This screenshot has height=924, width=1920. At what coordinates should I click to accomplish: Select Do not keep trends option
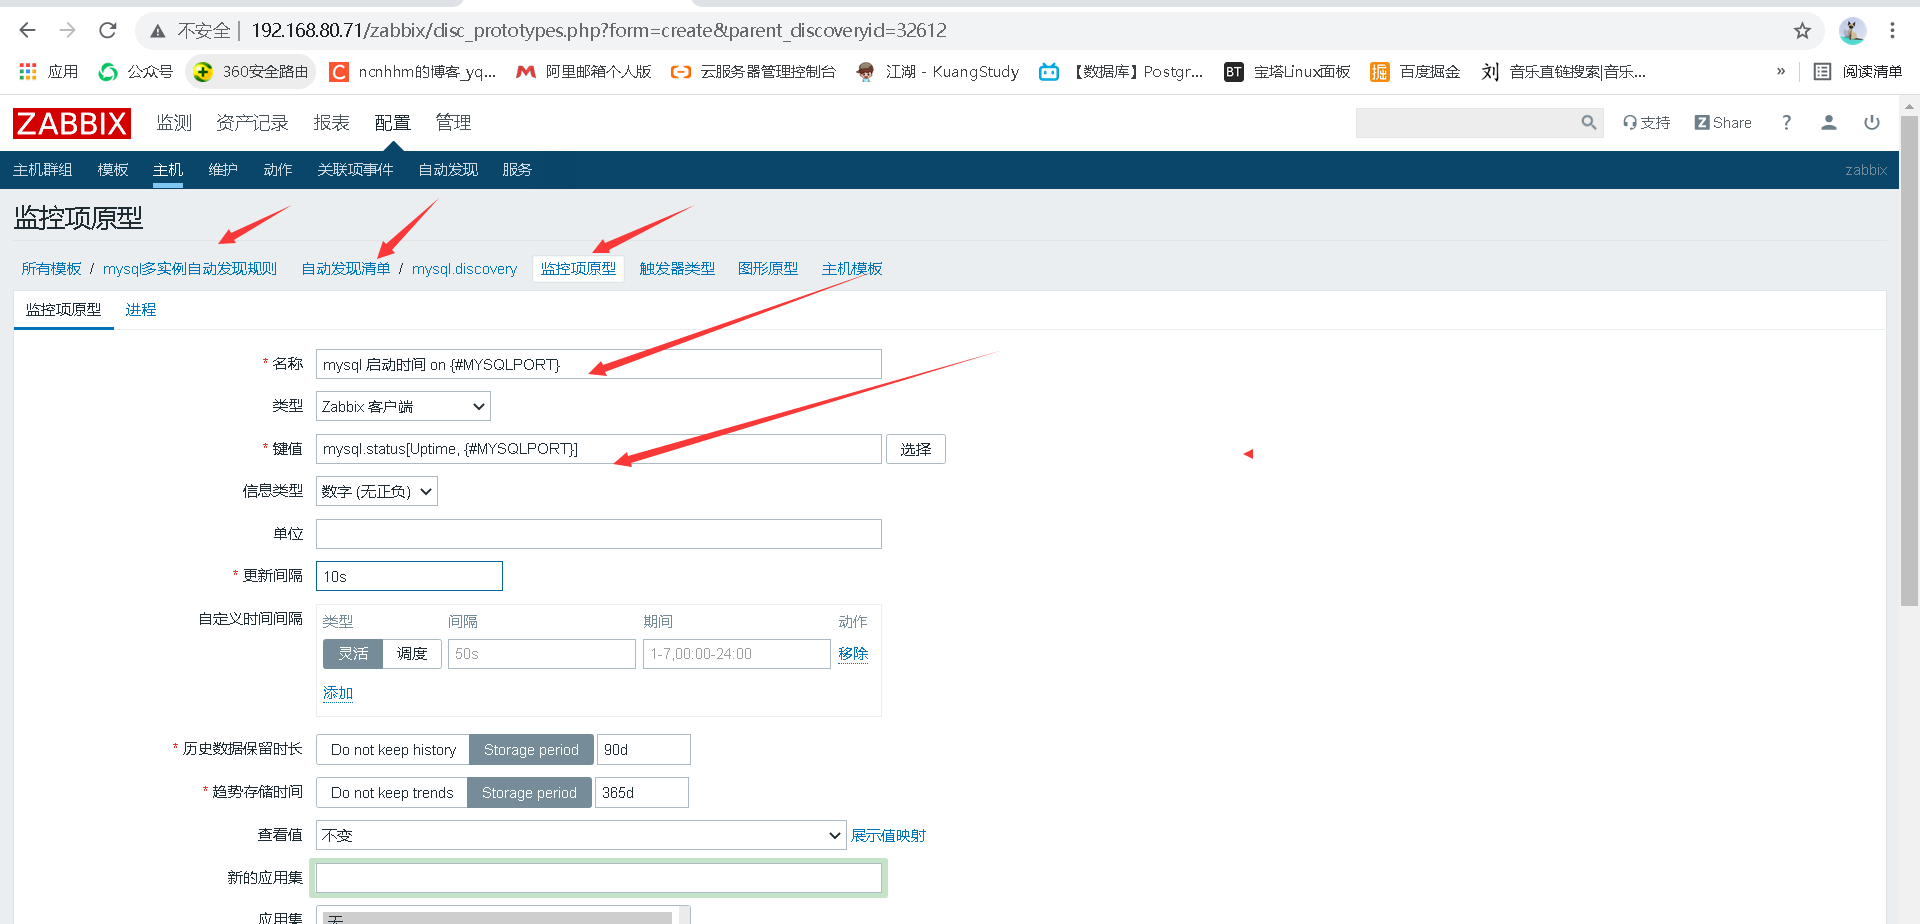pyautogui.click(x=392, y=793)
